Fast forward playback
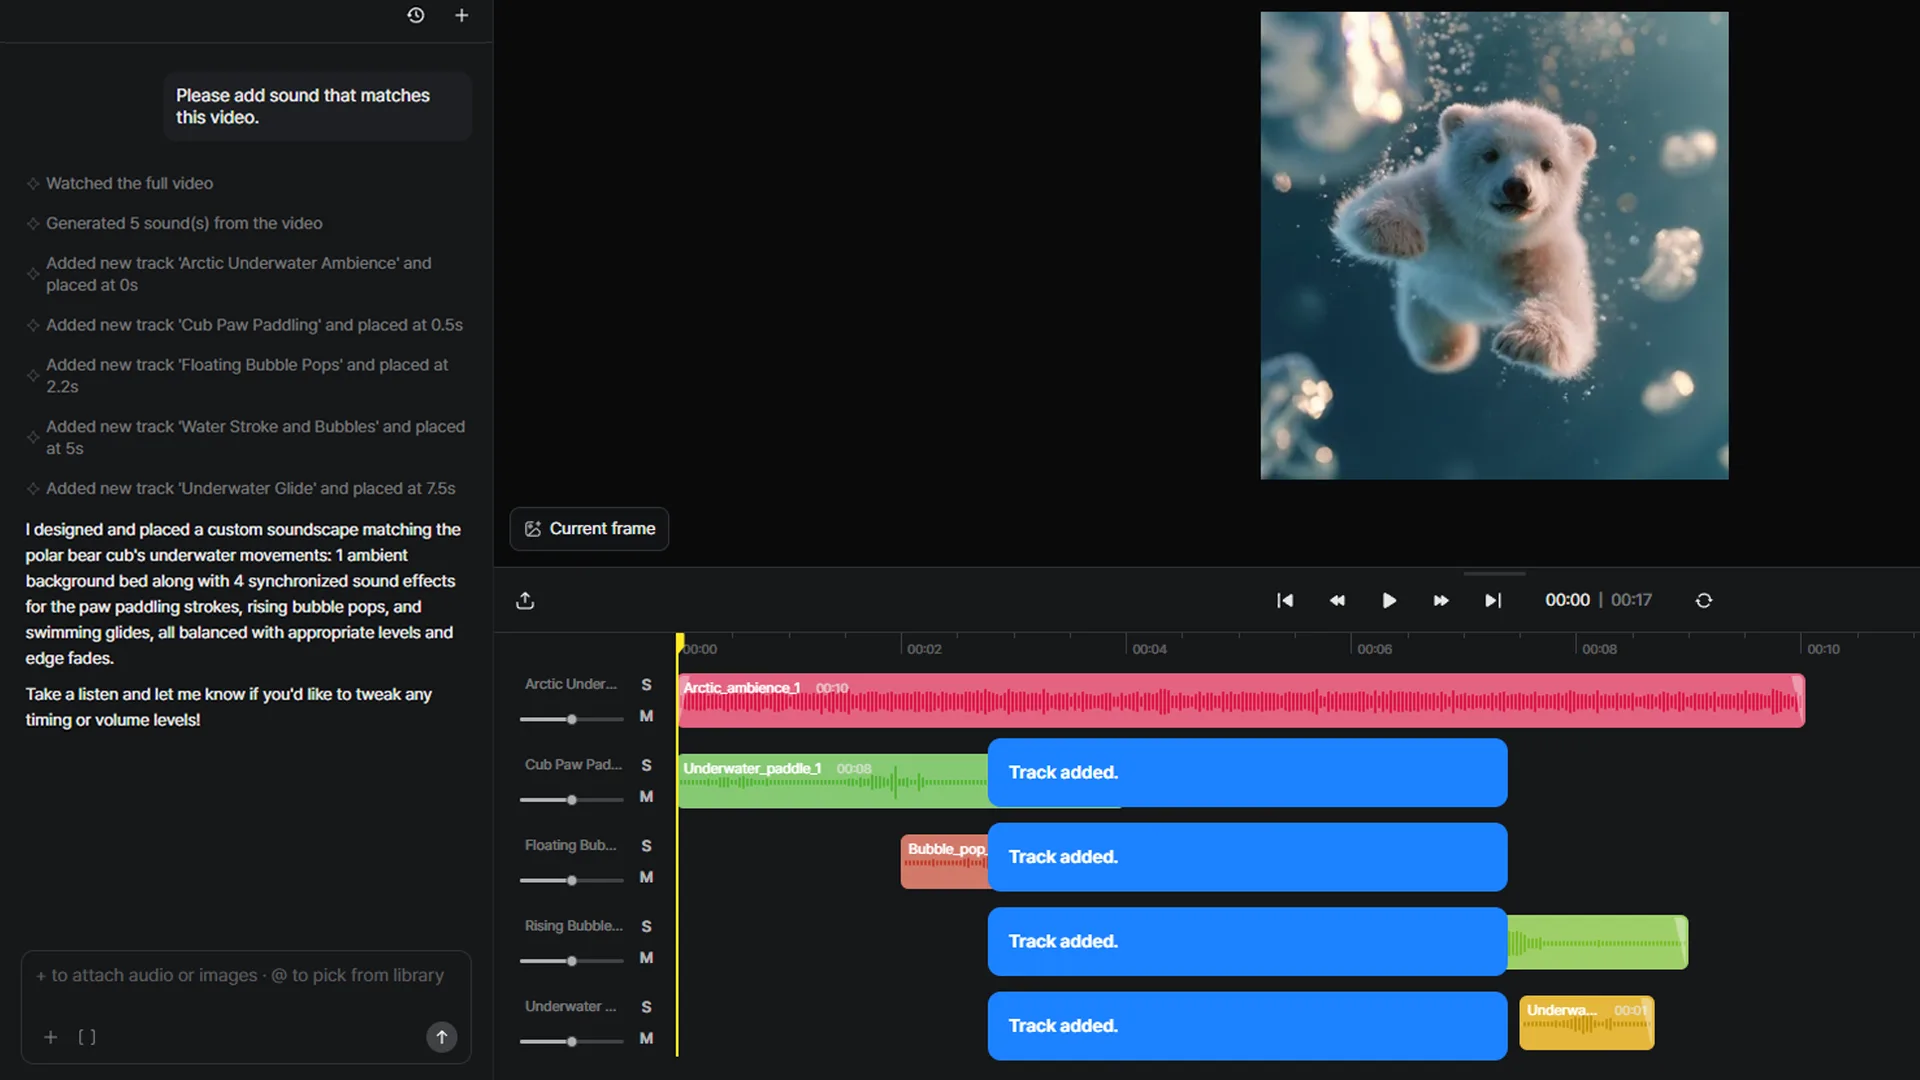The width and height of the screenshot is (1920, 1080). [1441, 600]
